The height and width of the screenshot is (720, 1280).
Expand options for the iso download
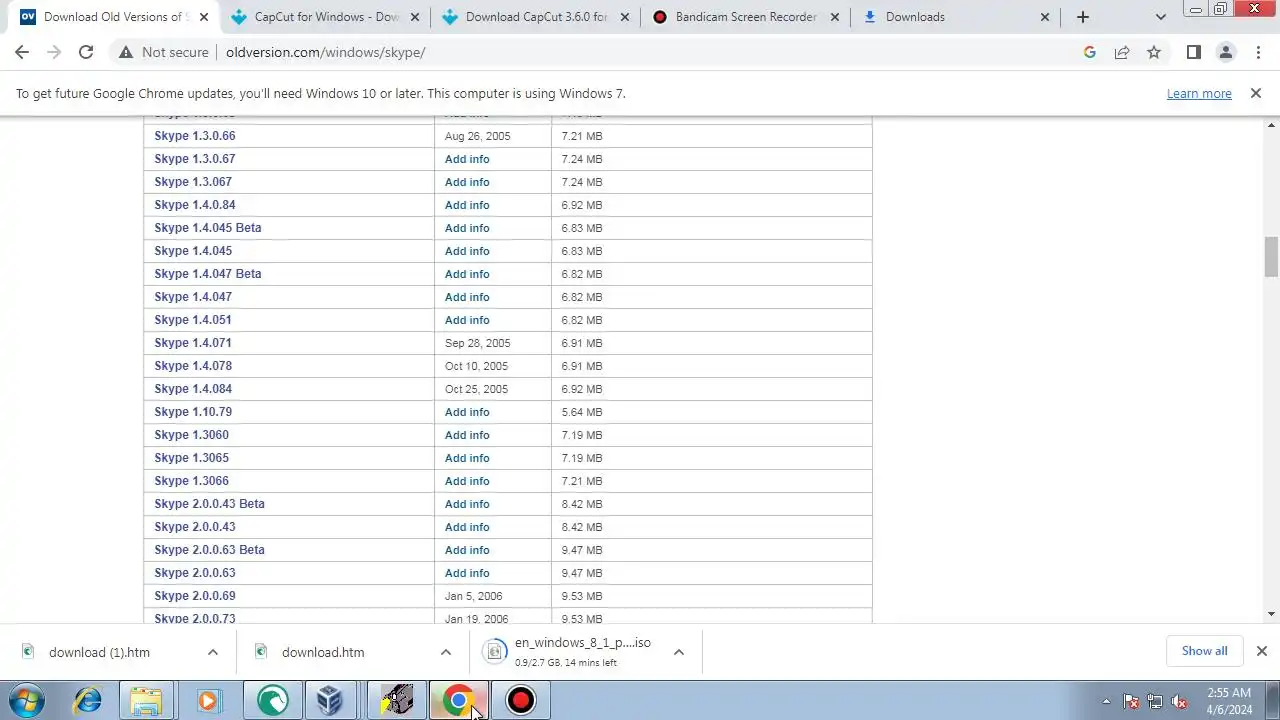[679, 652]
